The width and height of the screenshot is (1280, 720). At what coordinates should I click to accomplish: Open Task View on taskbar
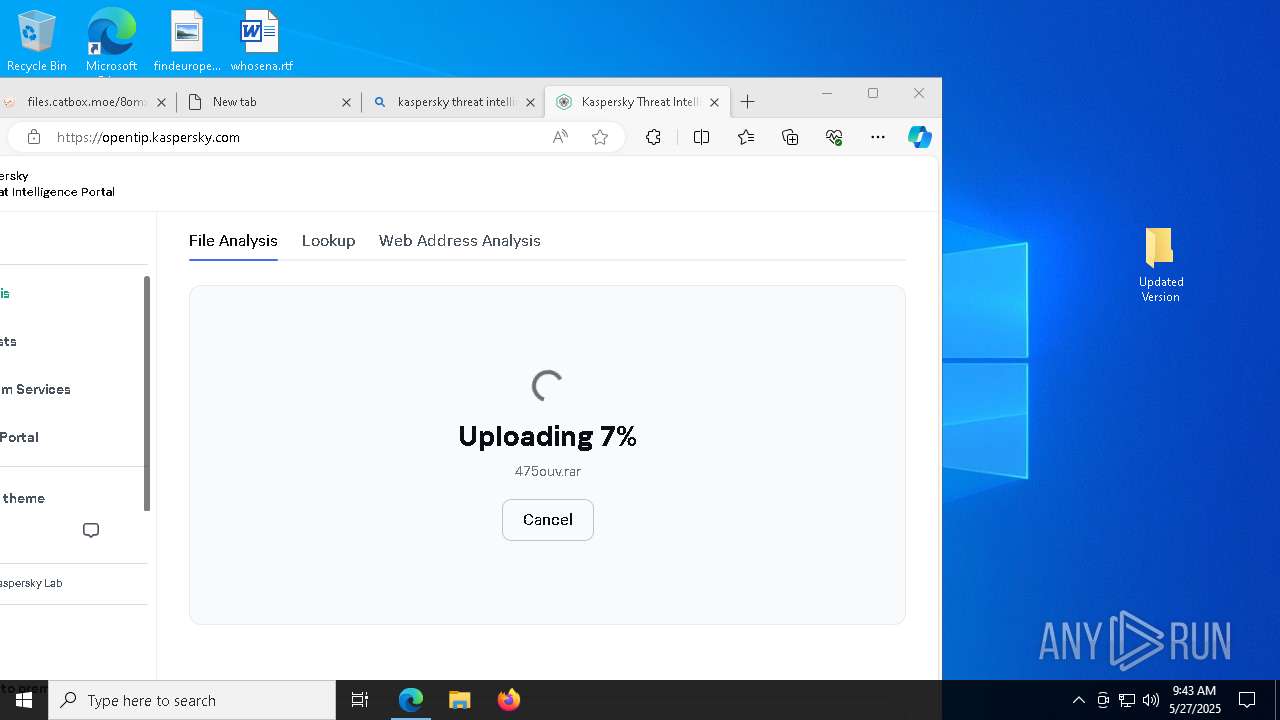[360, 700]
